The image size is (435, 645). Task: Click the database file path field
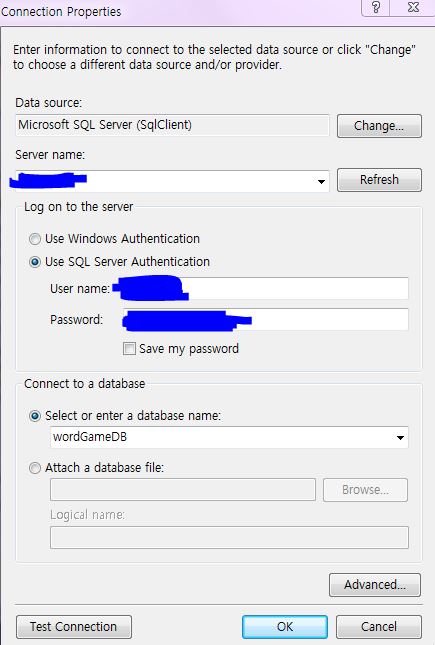183,490
